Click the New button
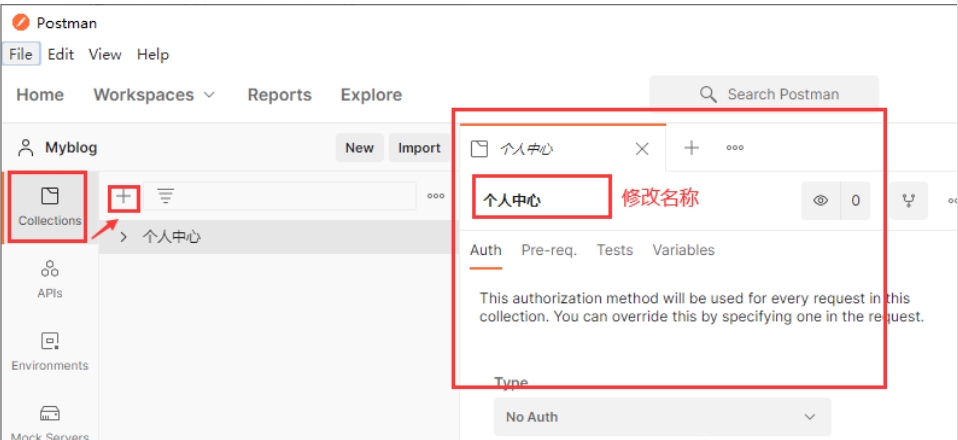Image resolution: width=958 pixels, height=440 pixels. 359,148
